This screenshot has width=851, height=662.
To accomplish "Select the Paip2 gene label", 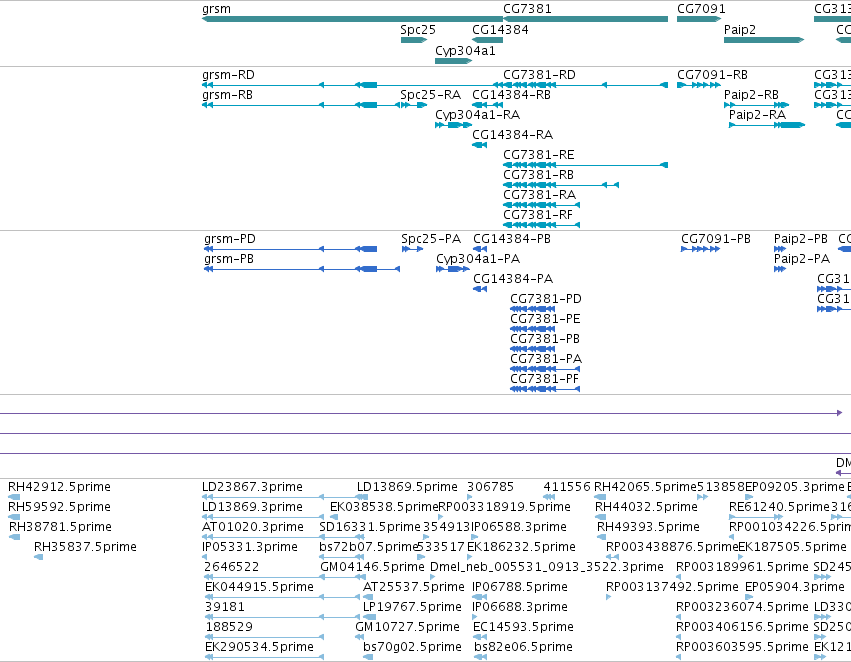I will click(x=740, y=30).
